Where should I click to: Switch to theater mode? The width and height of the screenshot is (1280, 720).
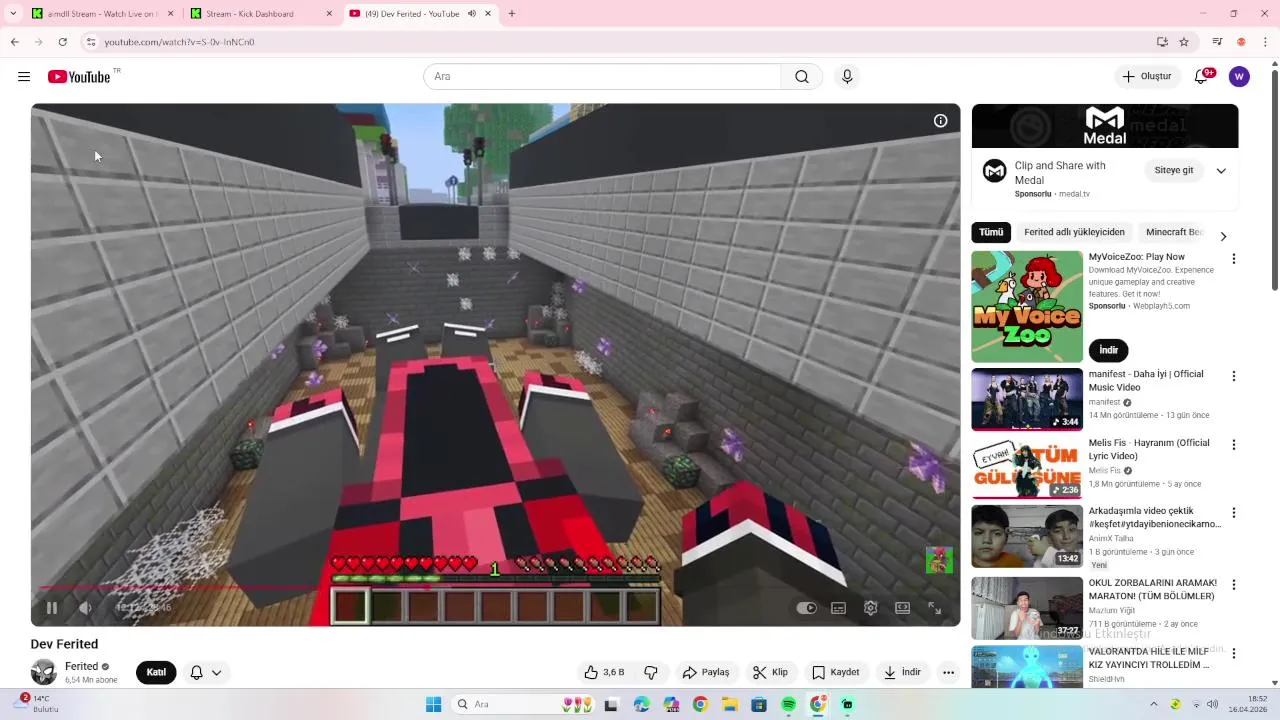(902, 608)
